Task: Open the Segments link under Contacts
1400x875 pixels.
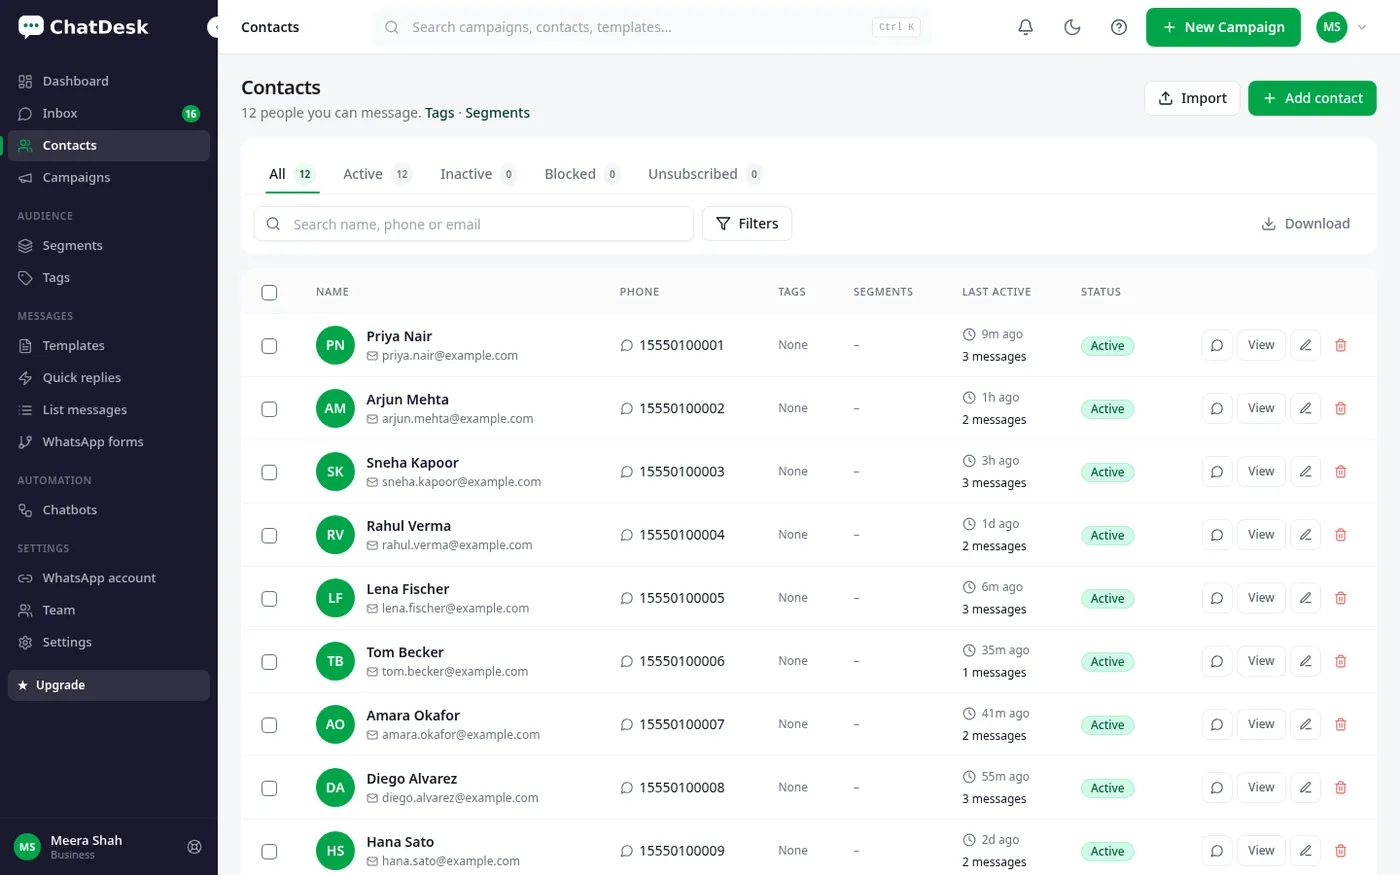Action: coord(497,113)
